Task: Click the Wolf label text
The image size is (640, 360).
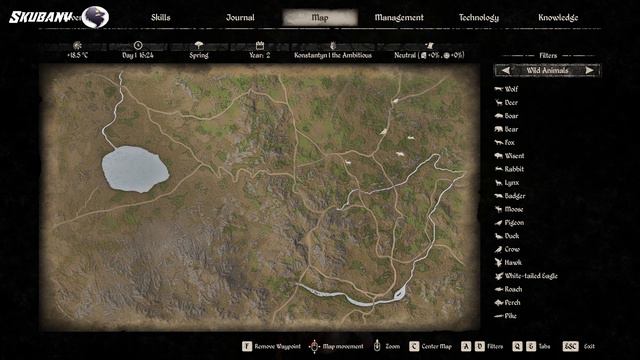Action: [511, 89]
